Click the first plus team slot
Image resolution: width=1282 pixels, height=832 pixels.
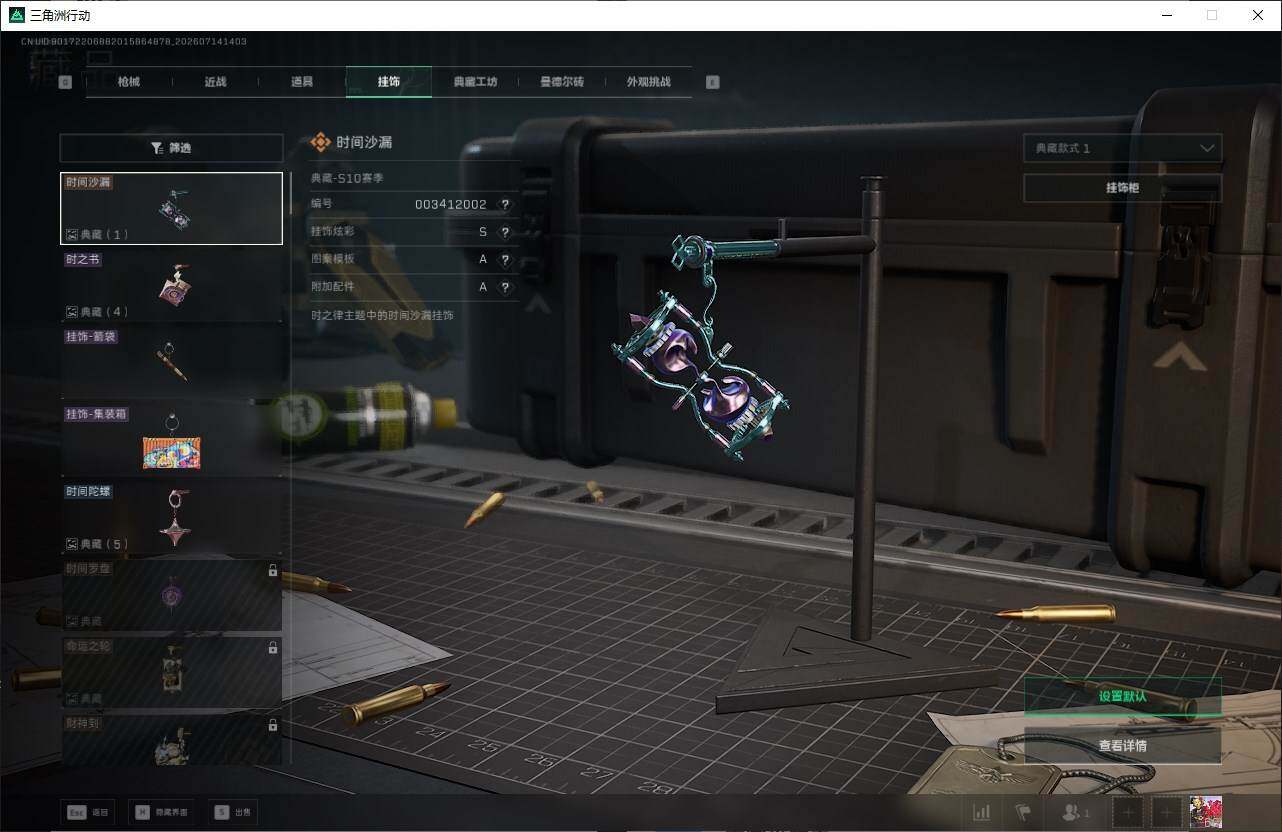pyautogui.click(x=1128, y=812)
